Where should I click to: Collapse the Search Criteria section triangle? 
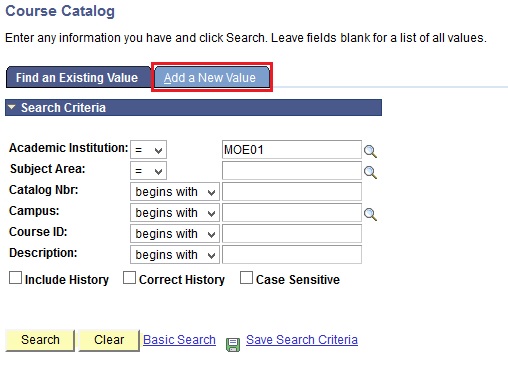click(12, 107)
